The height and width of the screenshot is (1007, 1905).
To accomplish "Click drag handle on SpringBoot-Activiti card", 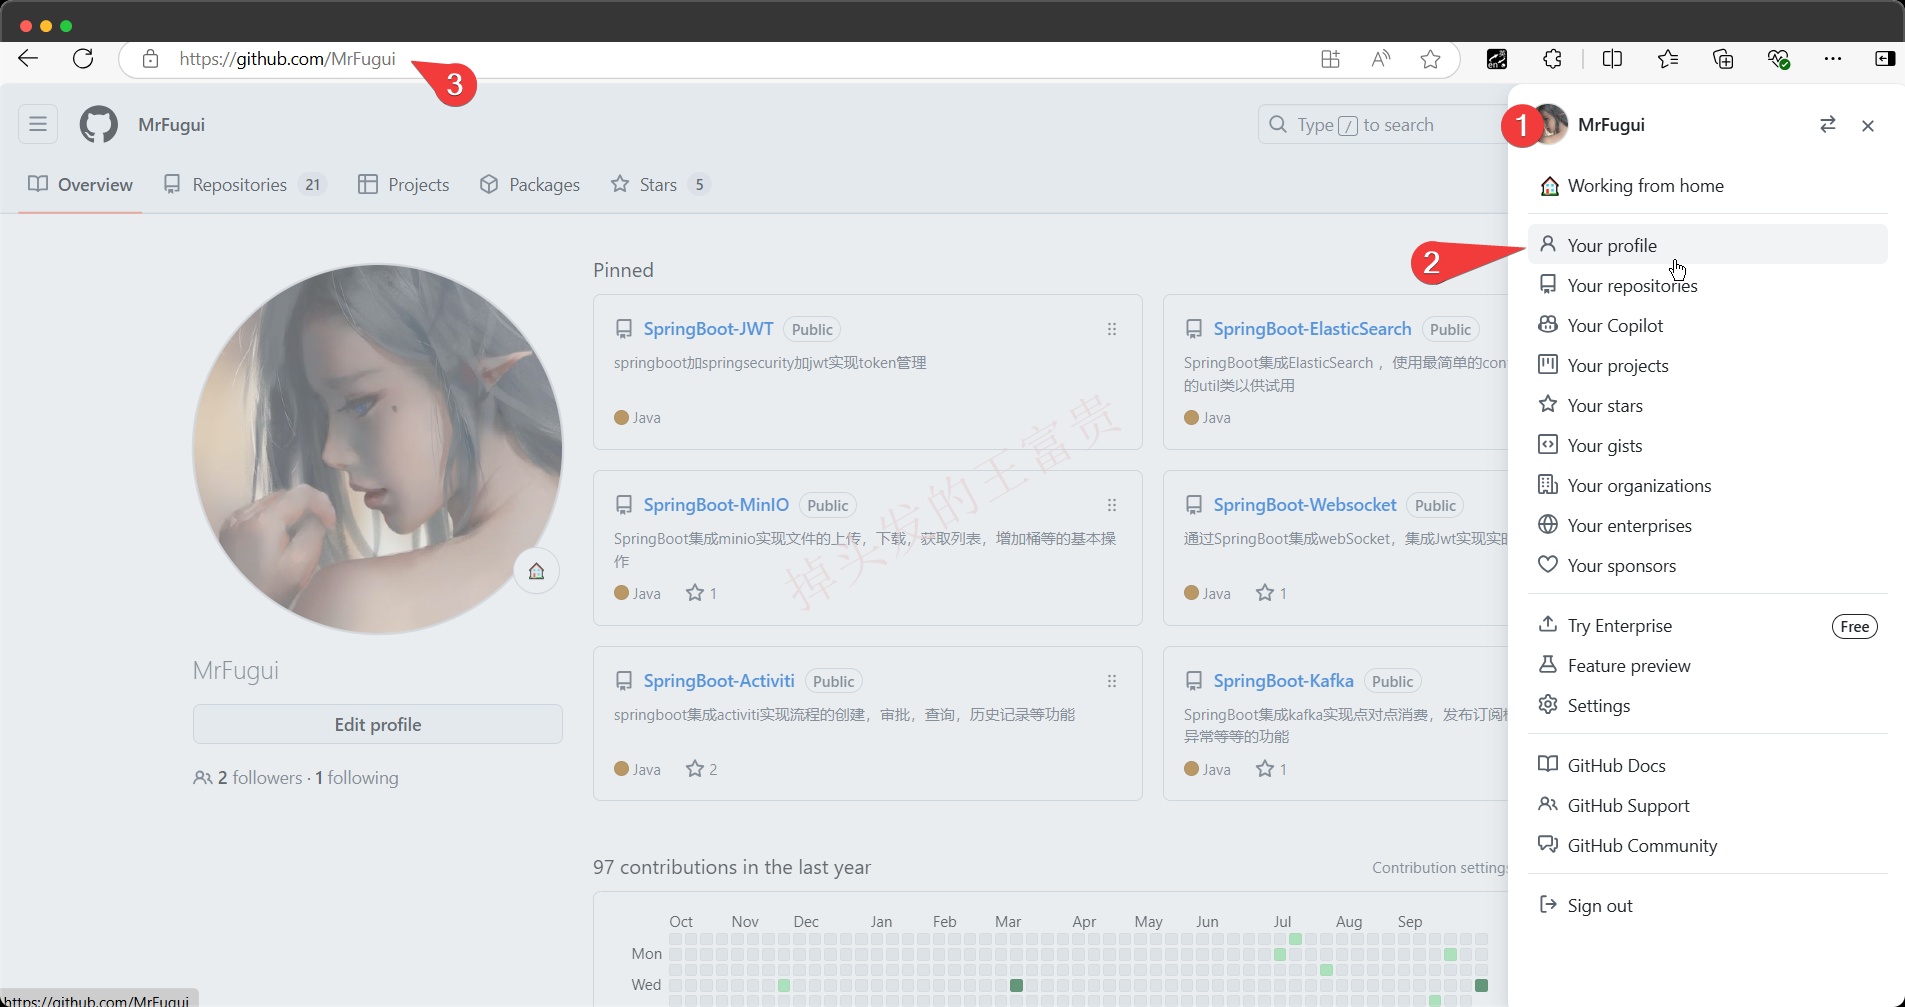I will click(1112, 681).
